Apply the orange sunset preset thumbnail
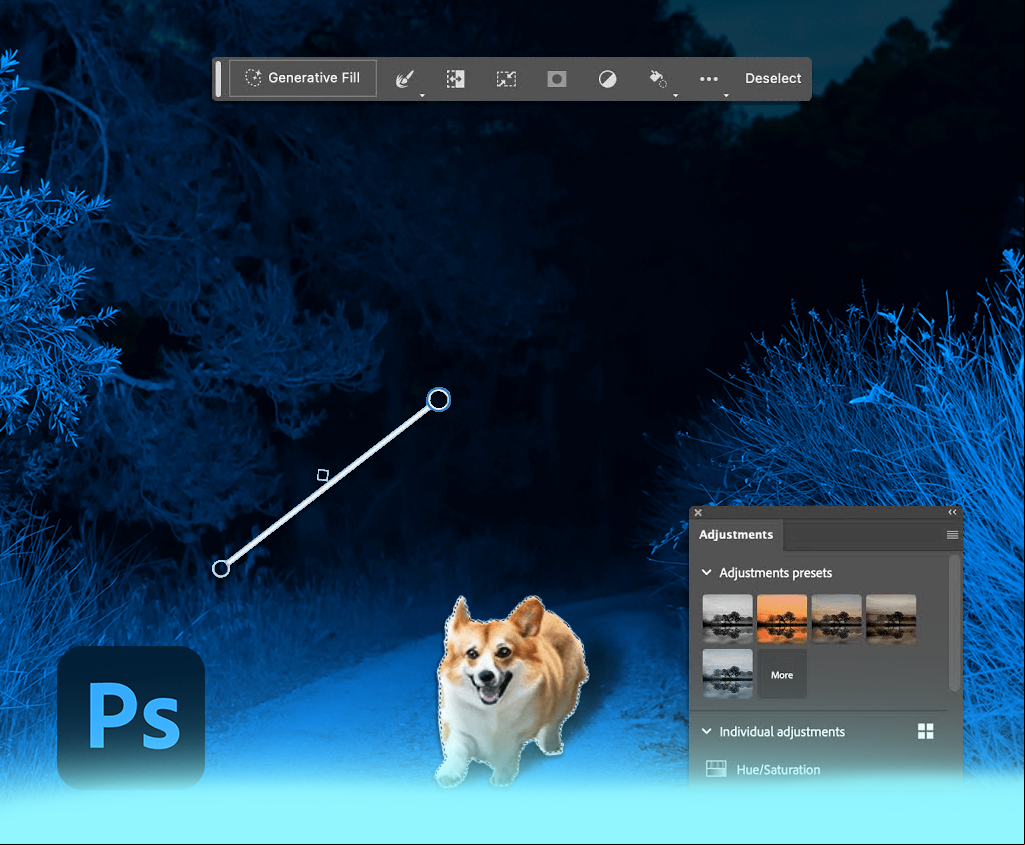 click(x=782, y=619)
